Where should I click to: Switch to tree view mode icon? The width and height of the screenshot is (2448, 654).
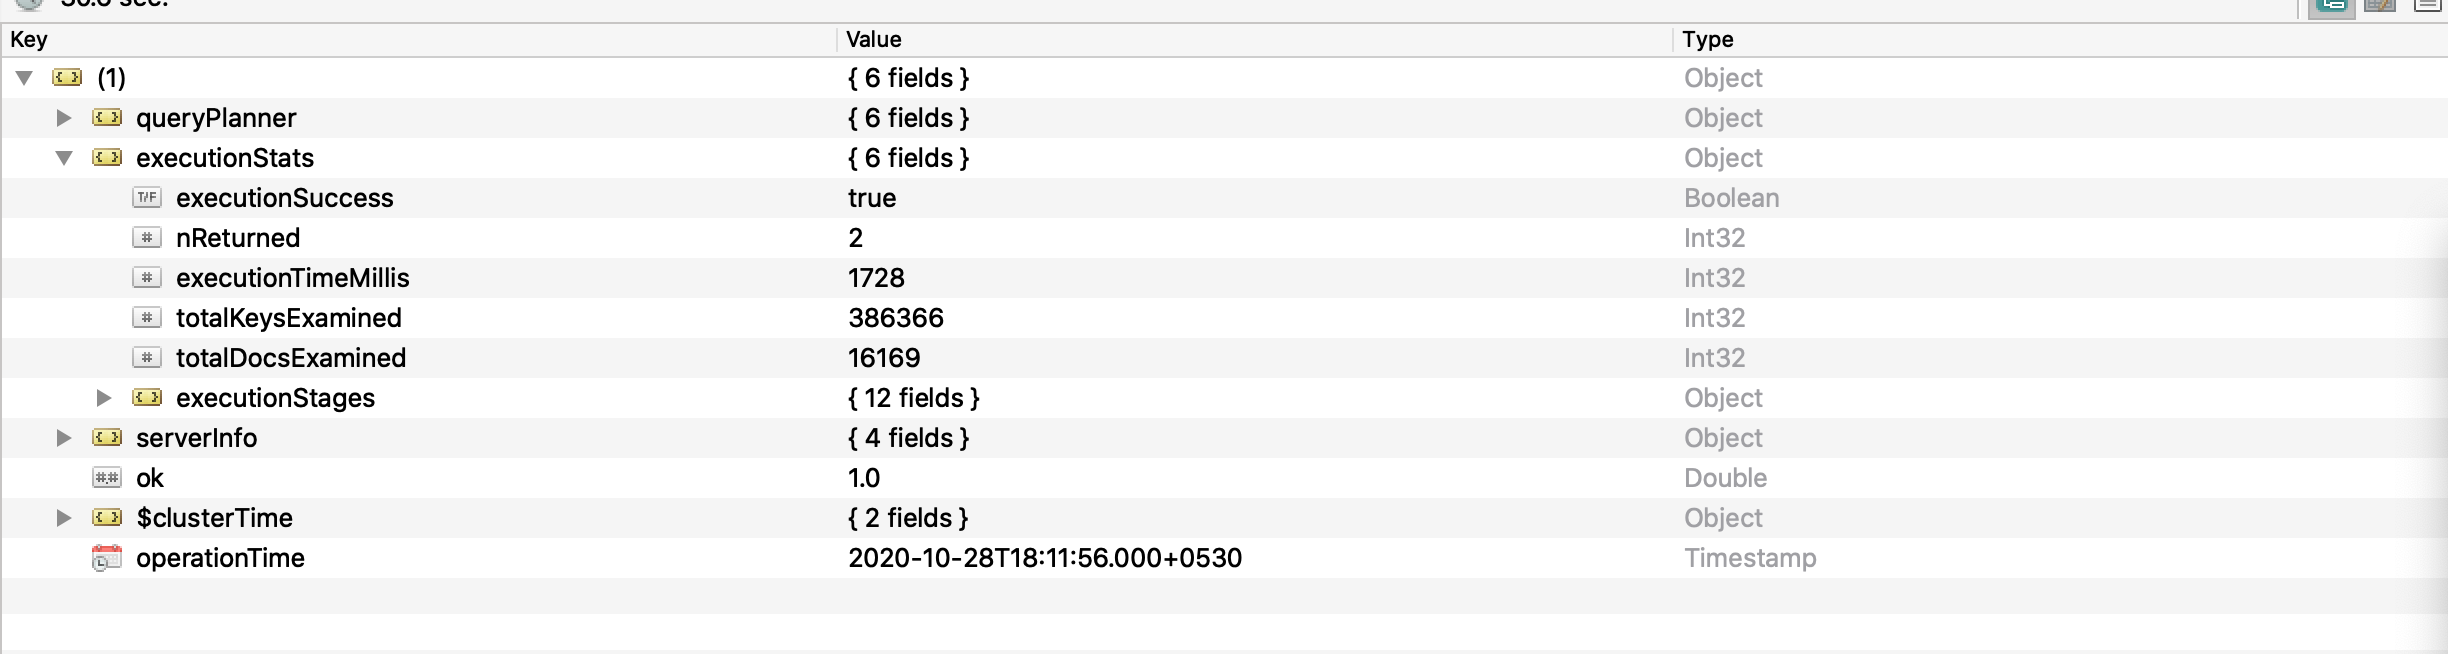2331,5
